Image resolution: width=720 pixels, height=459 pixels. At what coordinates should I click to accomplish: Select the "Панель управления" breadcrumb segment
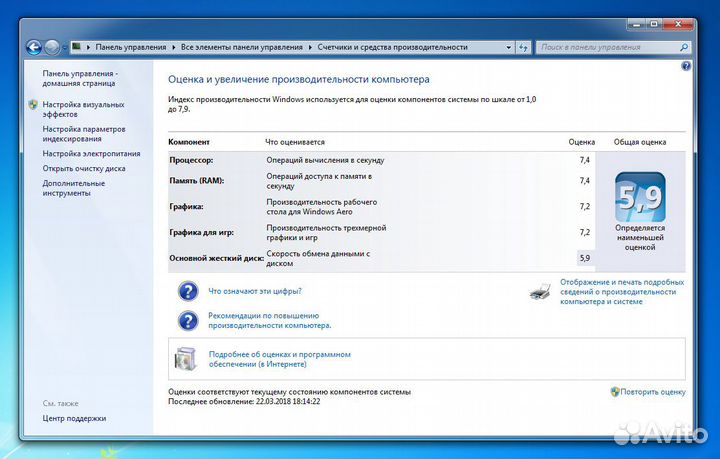coord(130,47)
